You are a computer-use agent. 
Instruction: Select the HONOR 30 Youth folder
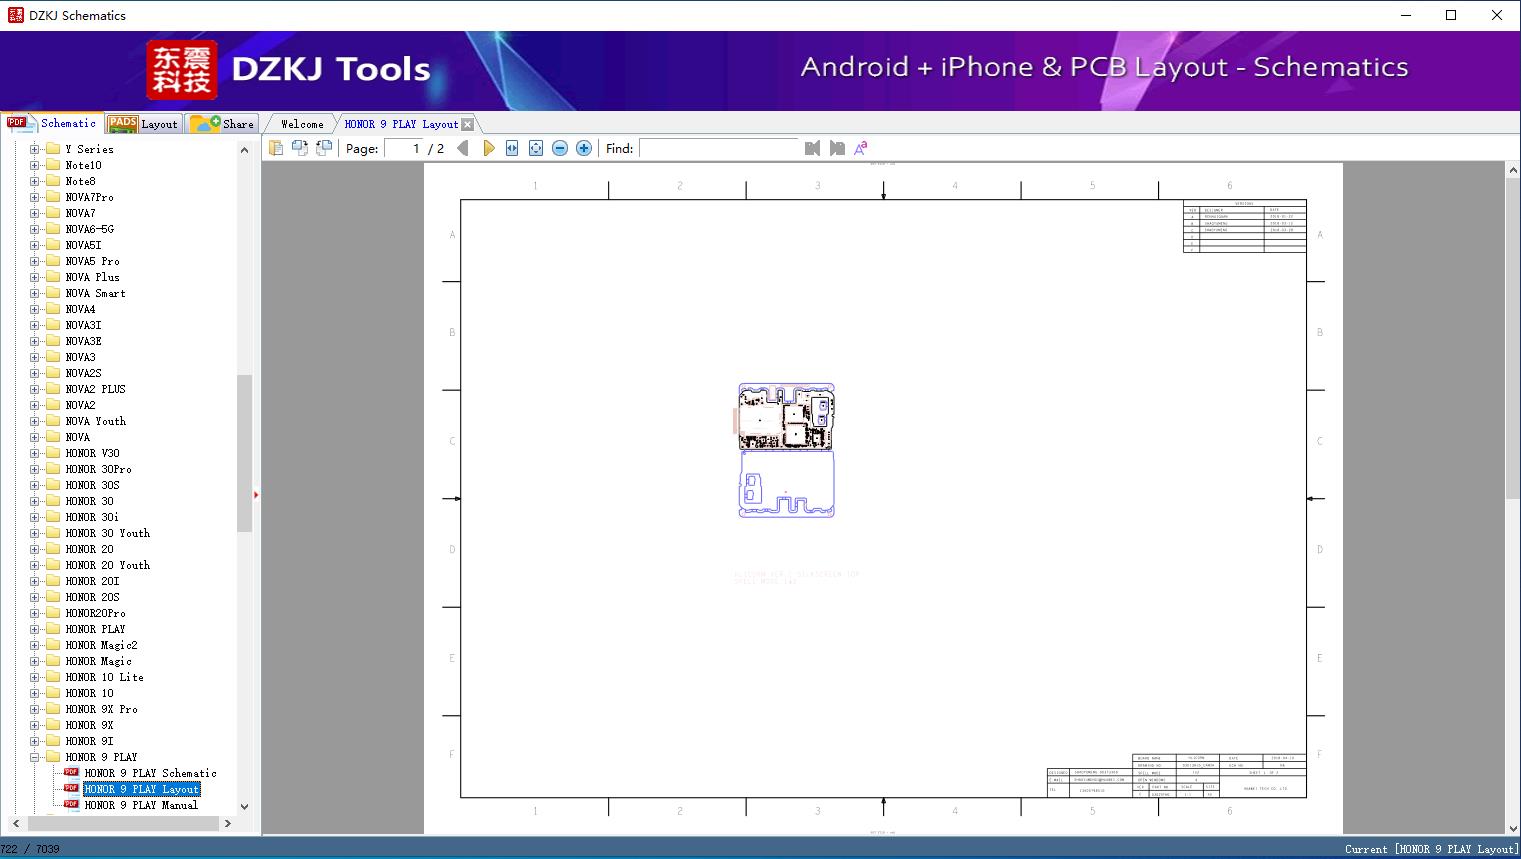[107, 533]
